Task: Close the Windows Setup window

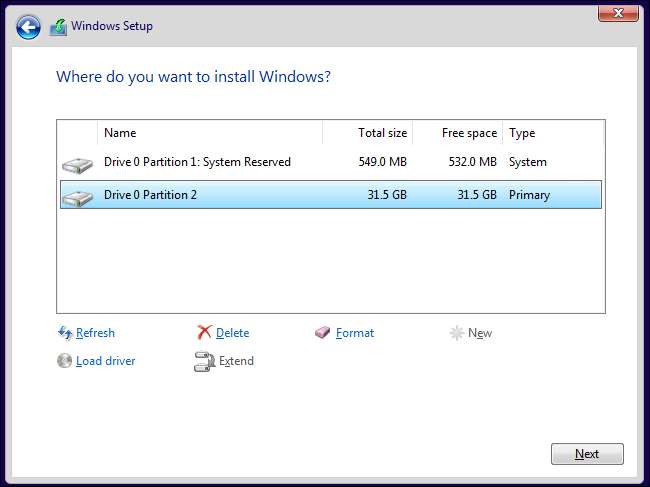Action: coord(619,12)
